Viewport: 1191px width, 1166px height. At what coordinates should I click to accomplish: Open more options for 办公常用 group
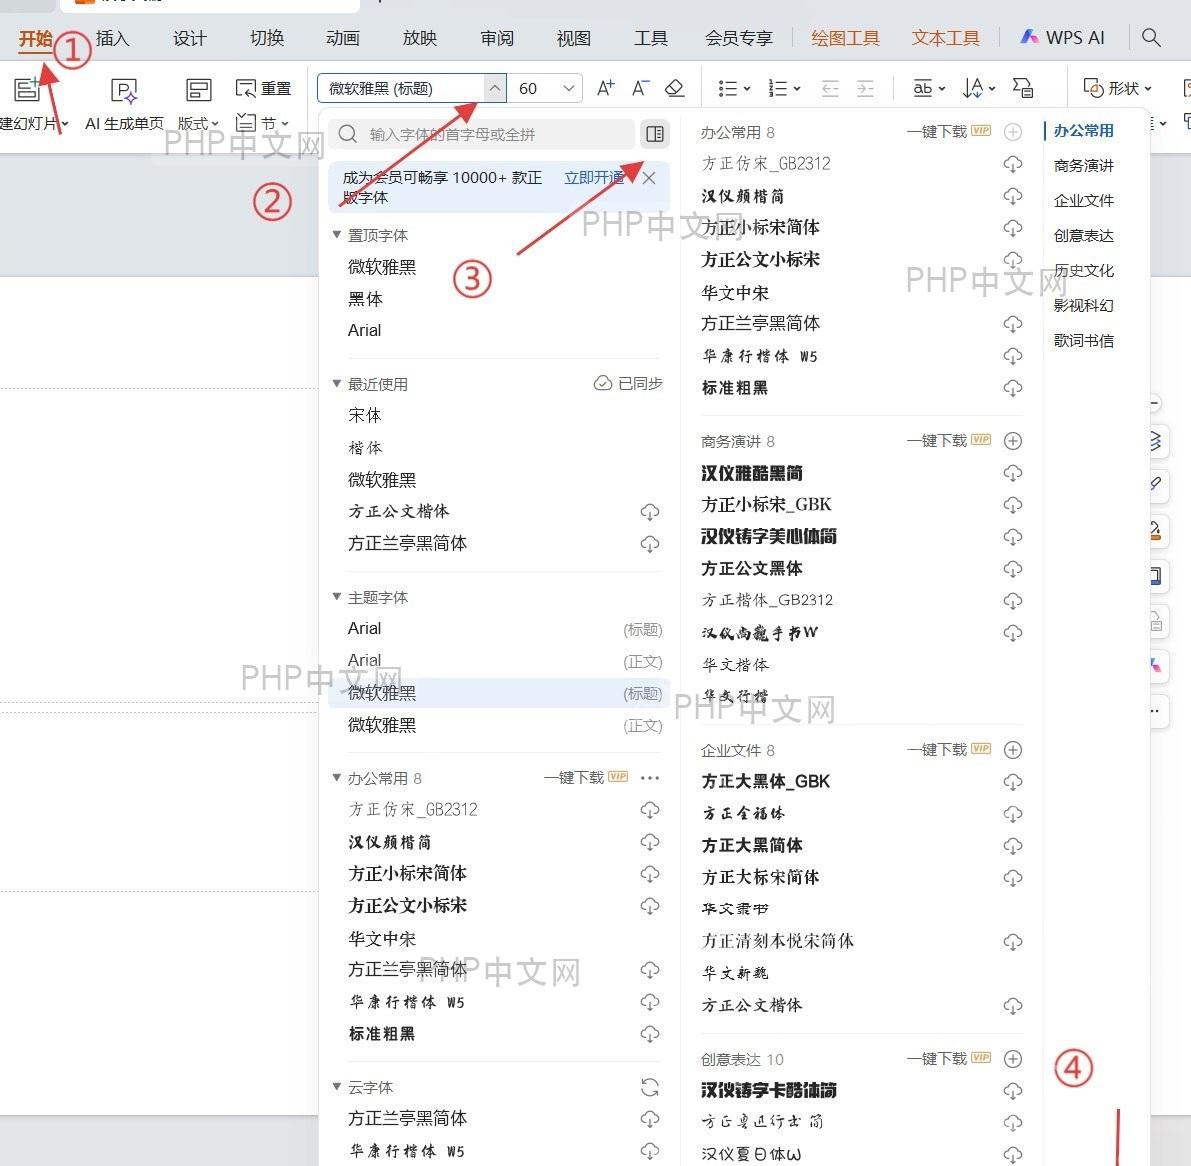click(650, 778)
